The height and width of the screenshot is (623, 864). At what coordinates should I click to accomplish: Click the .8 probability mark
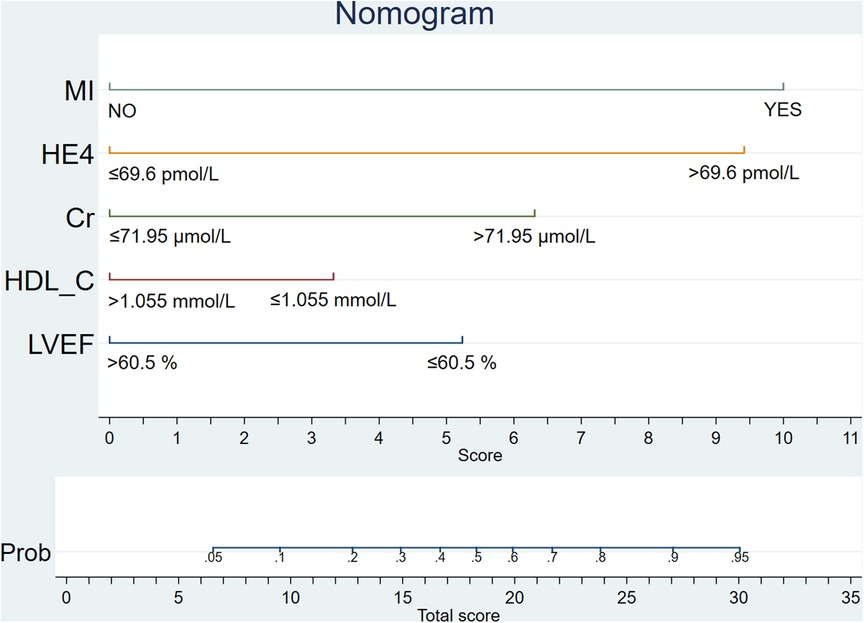point(600,557)
